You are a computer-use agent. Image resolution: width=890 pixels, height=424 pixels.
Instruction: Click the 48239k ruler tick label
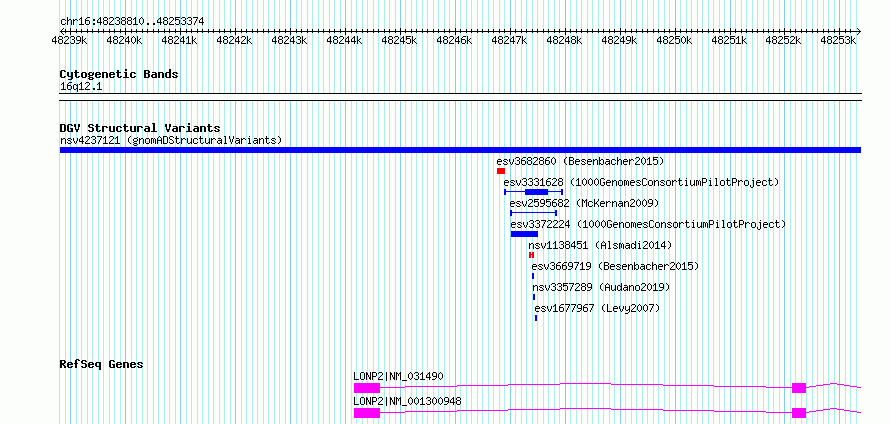click(69, 40)
